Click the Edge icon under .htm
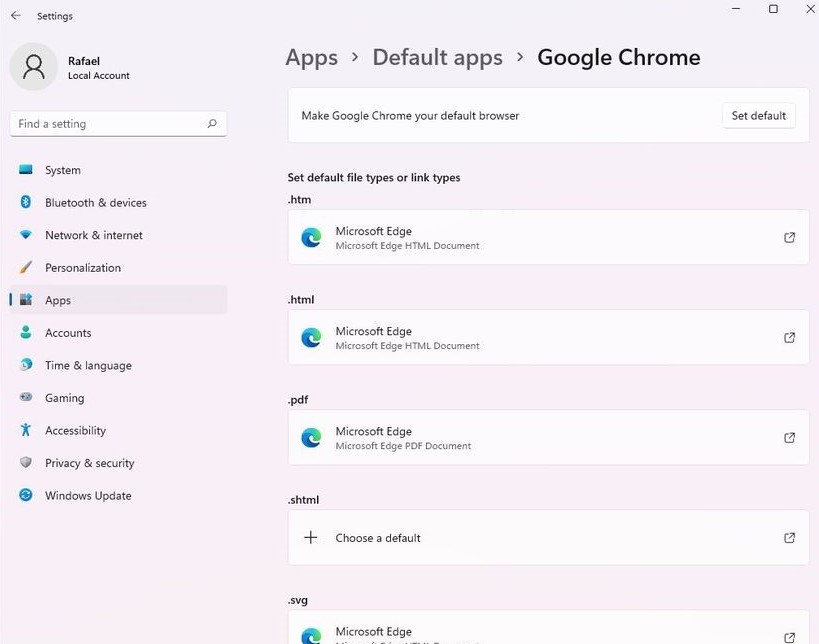The height and width of the screenshot is (644, 819). (311, 238)
